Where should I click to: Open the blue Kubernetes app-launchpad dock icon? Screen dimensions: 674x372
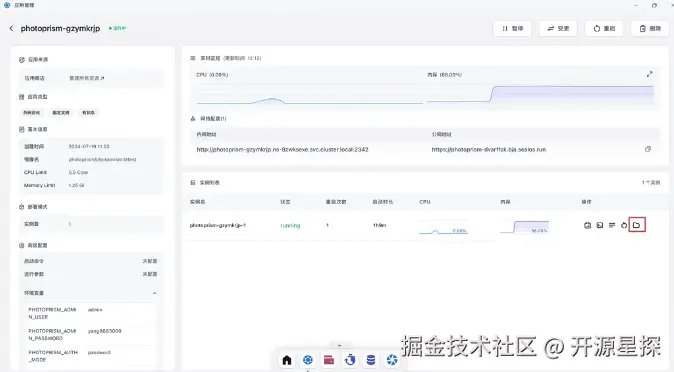tap(308, 360)
